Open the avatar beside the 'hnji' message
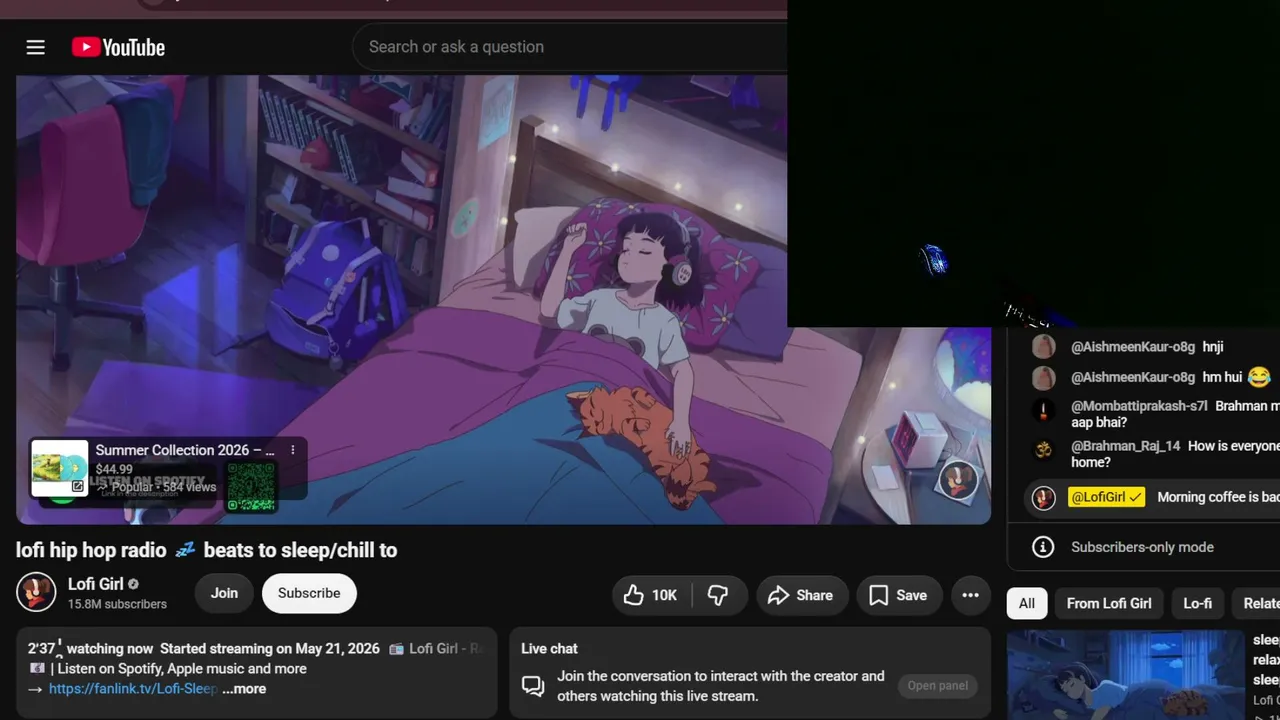Image resolution: width=1280 pixels, height=720 pixels. 1043,347
